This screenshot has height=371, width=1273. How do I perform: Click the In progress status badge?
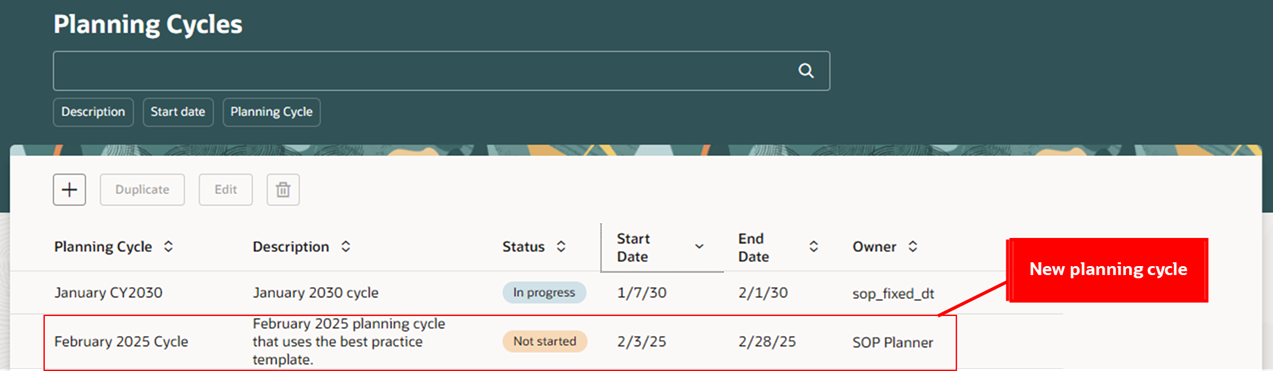pos(544,293)
